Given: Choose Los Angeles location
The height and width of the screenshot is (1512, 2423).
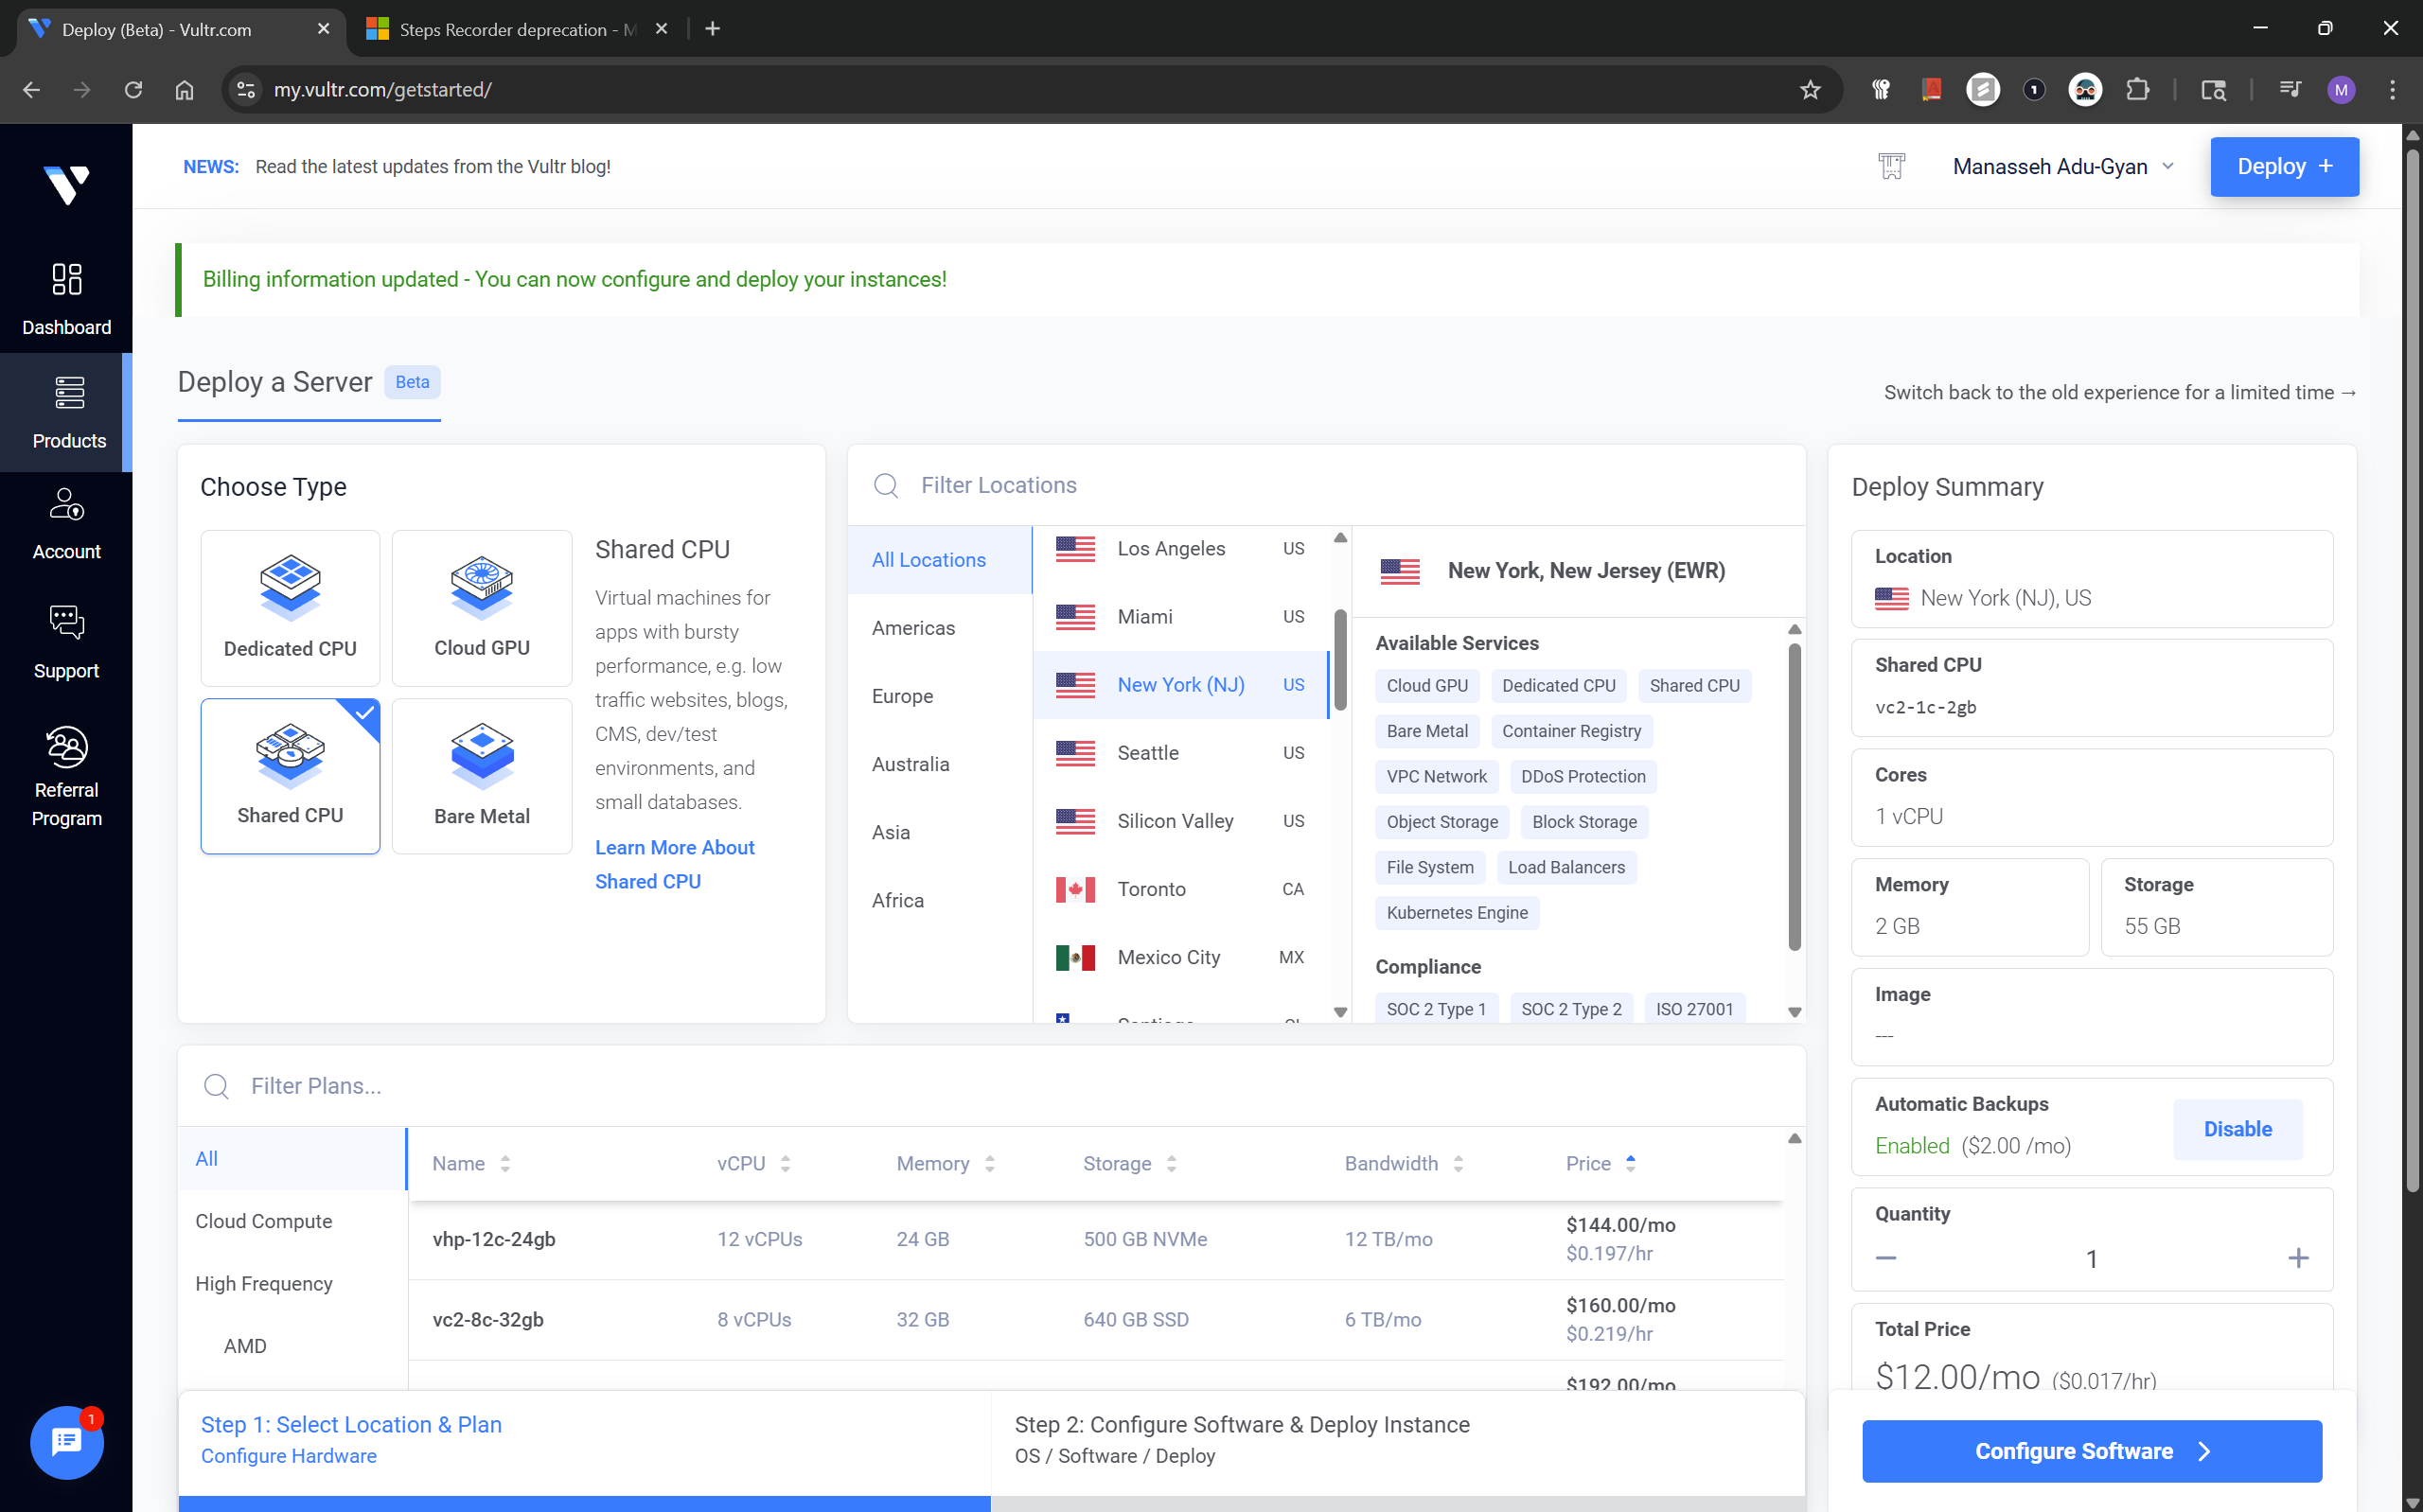Looking at the screenshot, I should pyautogui.click(x=1181, y=549).
